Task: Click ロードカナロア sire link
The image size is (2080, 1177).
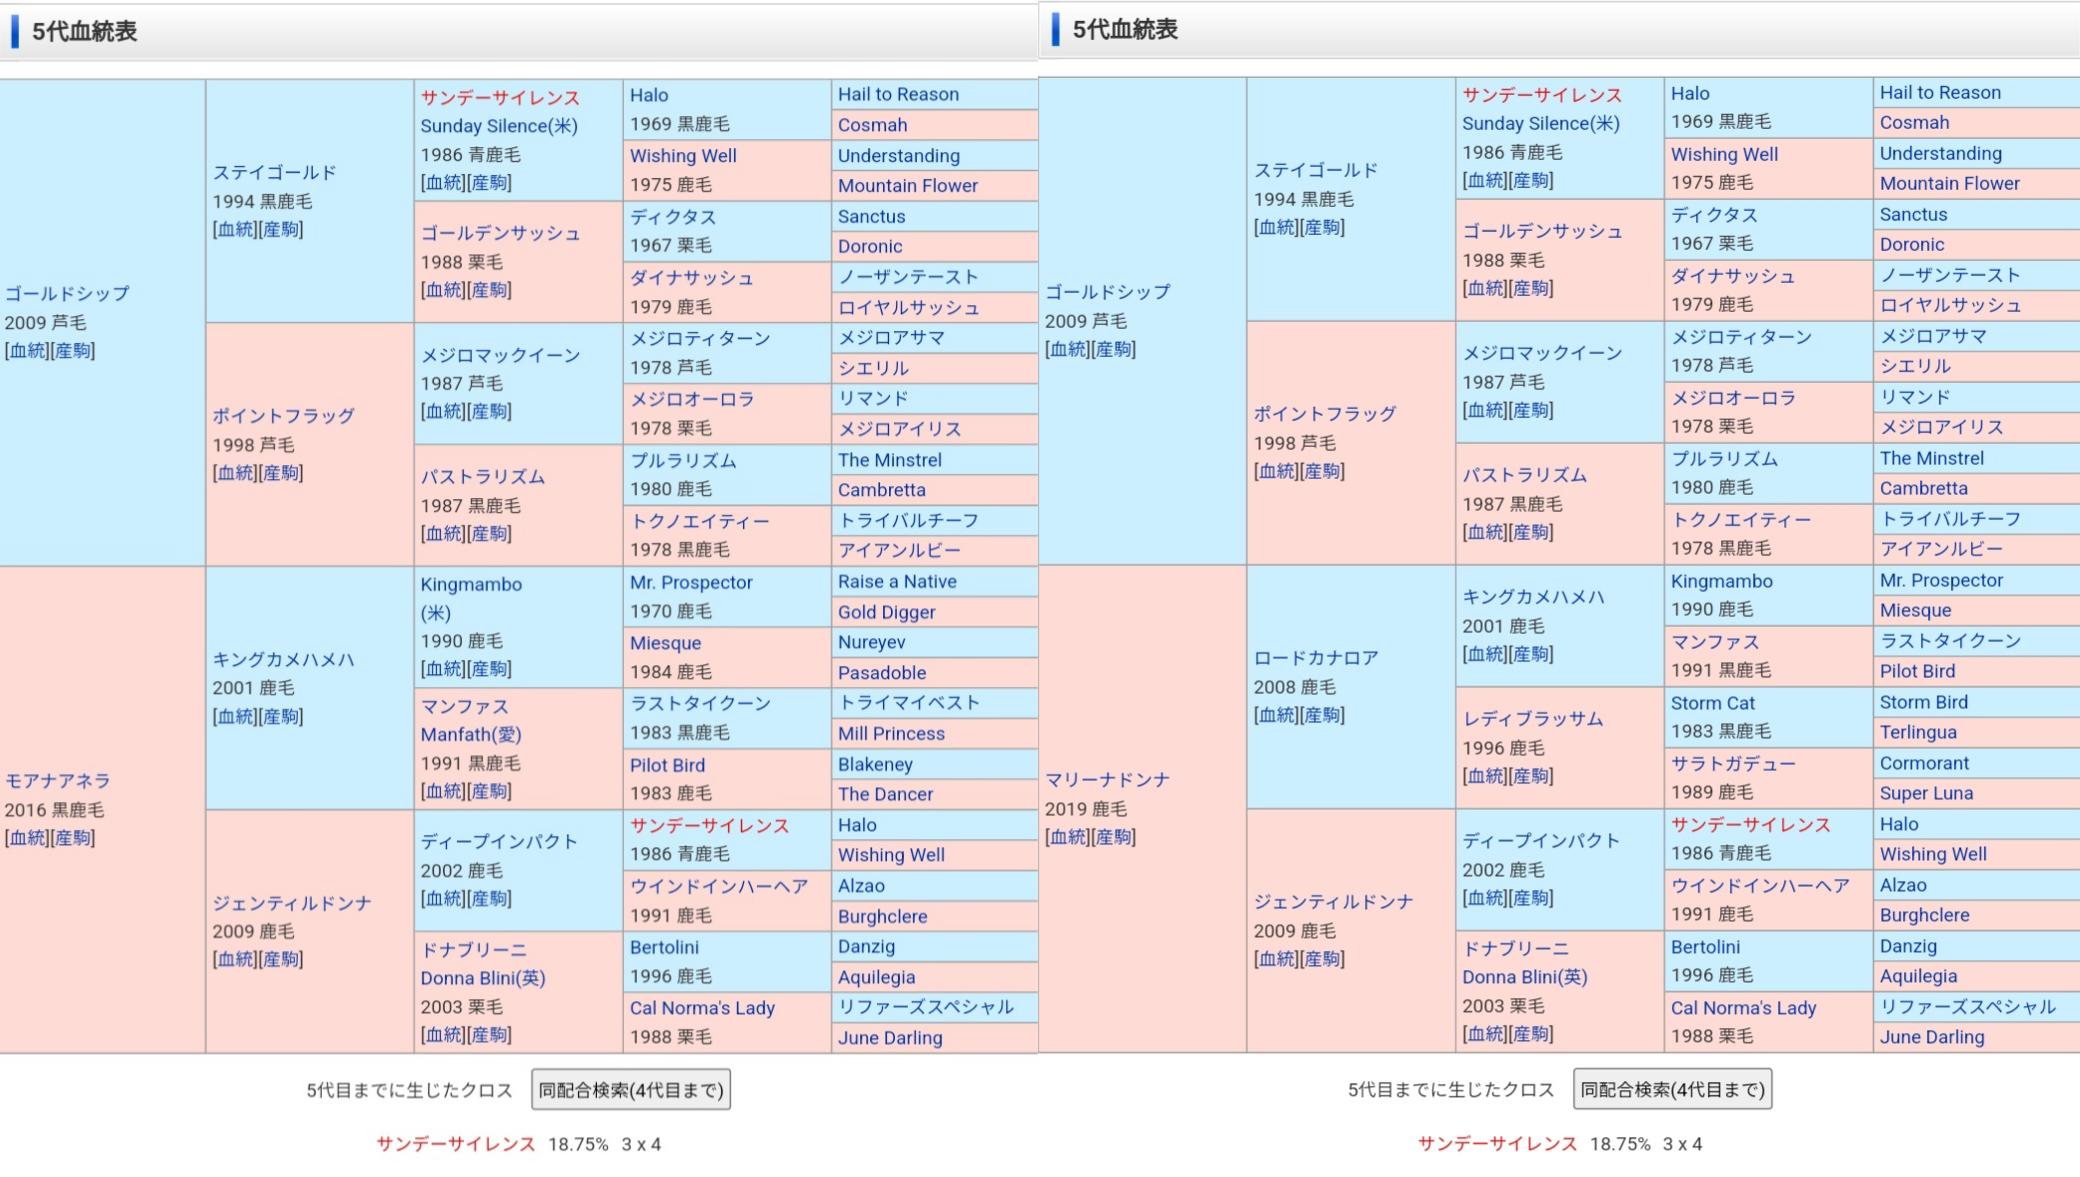Action: click(x=1316, y=658)
